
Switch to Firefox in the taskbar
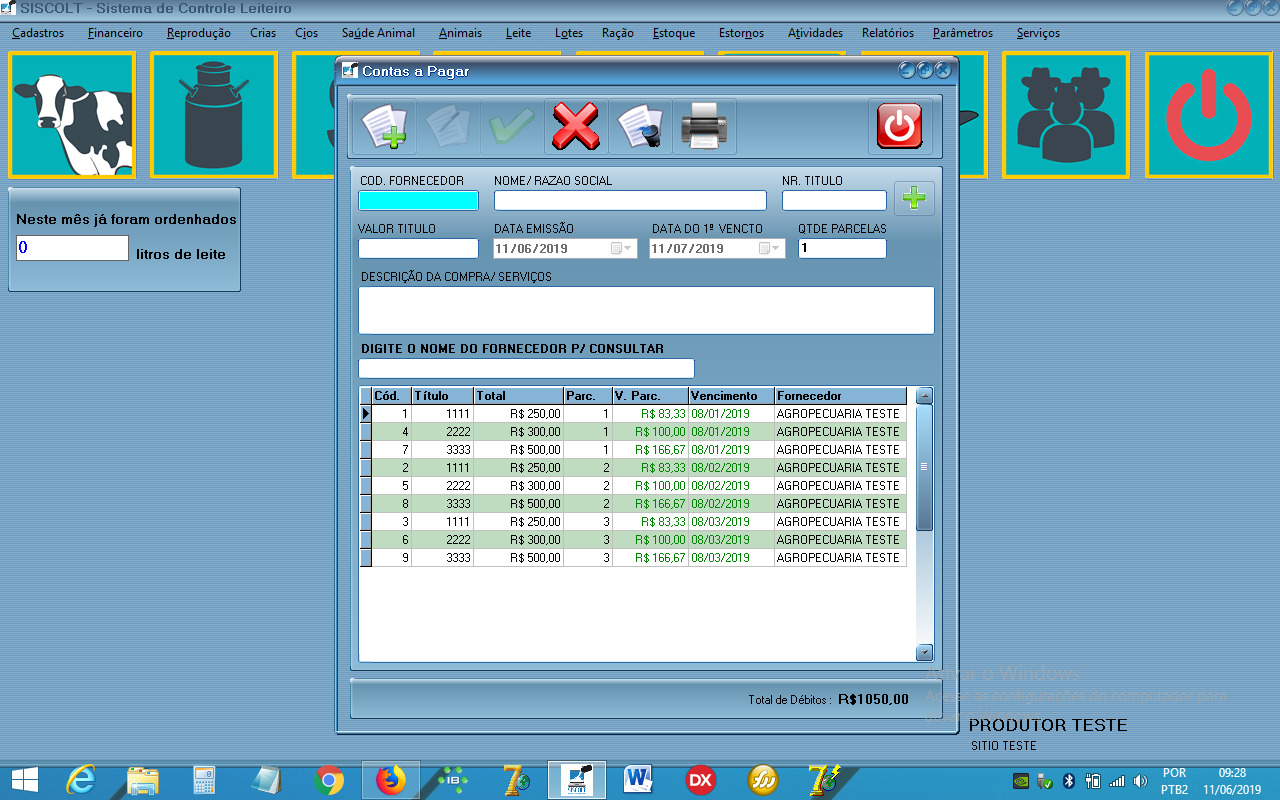tap(391, 780)
